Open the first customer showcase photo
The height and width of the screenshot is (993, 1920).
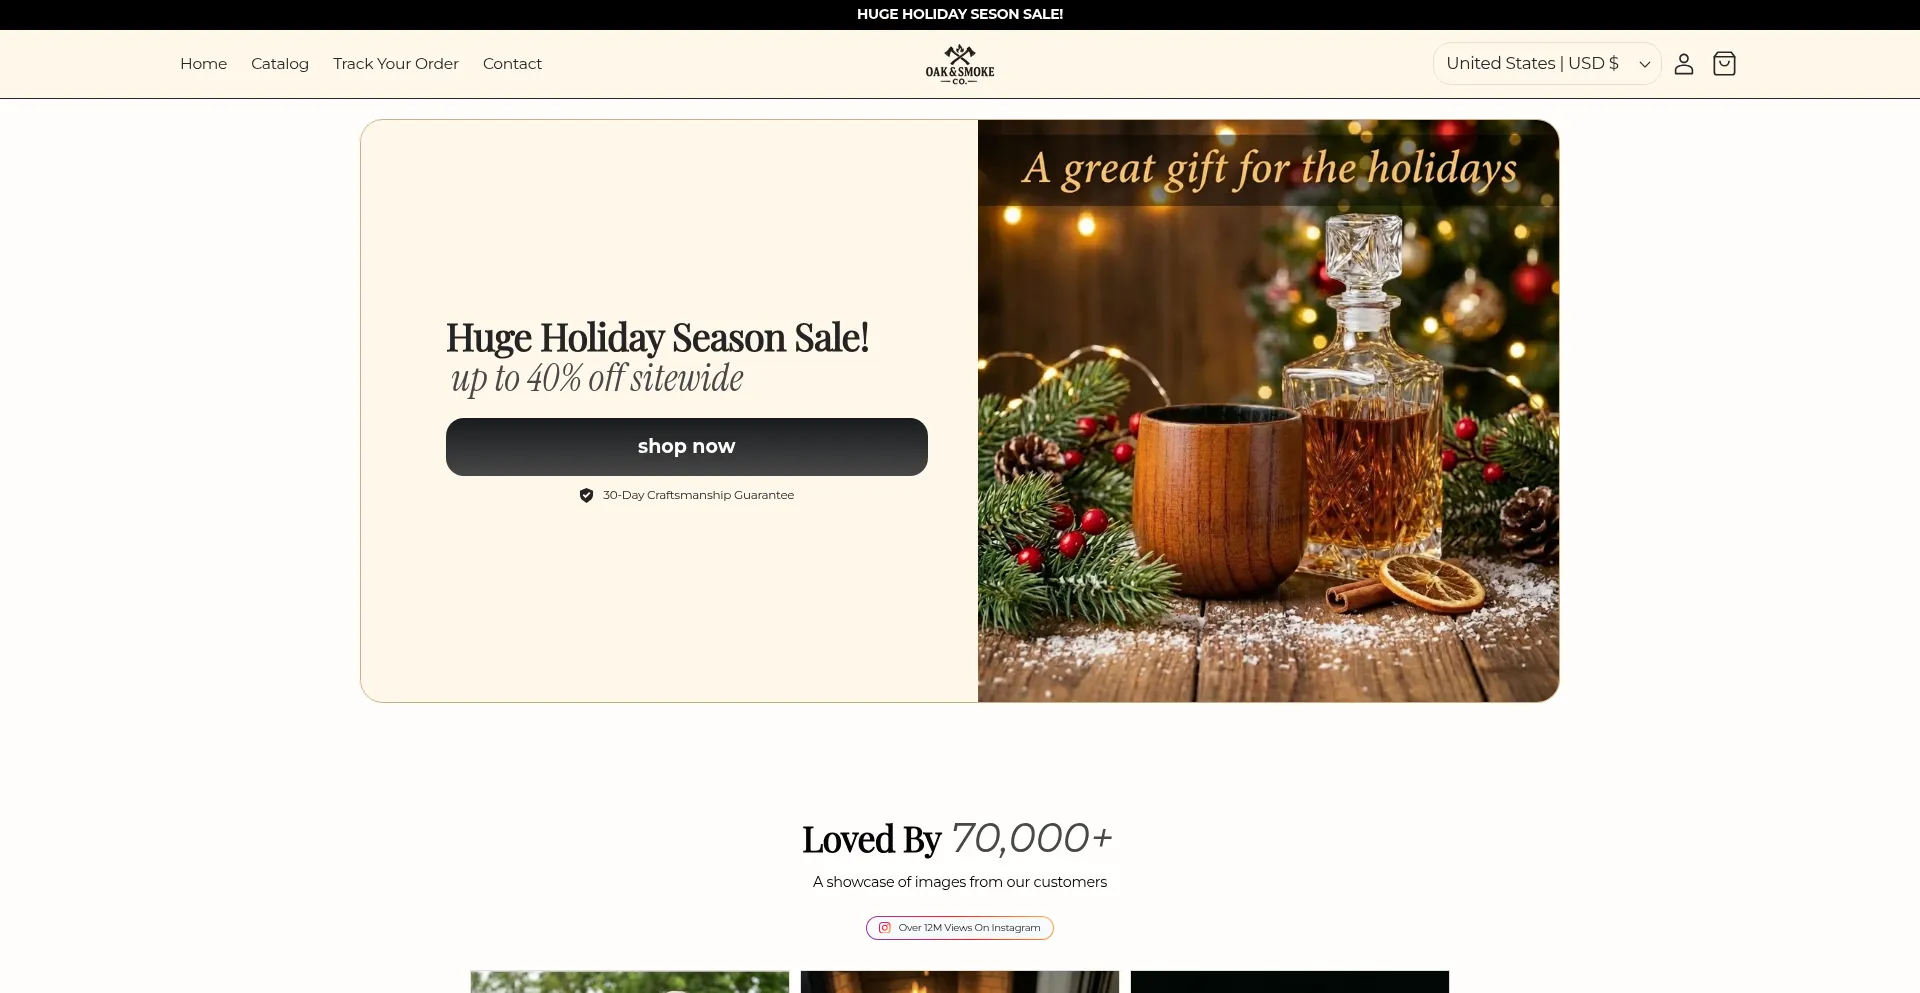[x=630, y=982]
